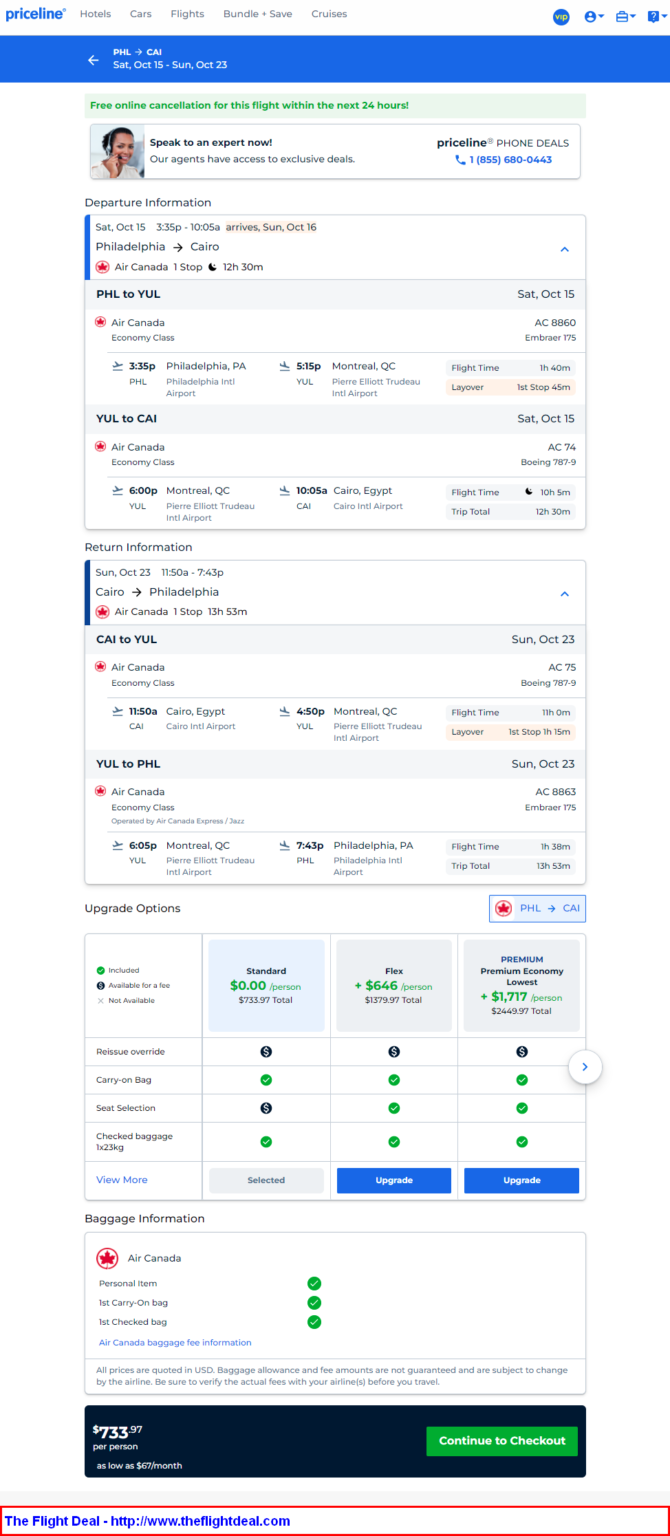The image size is (670, 1536).
Task: Select the Standard fare card
Action: 266,985
